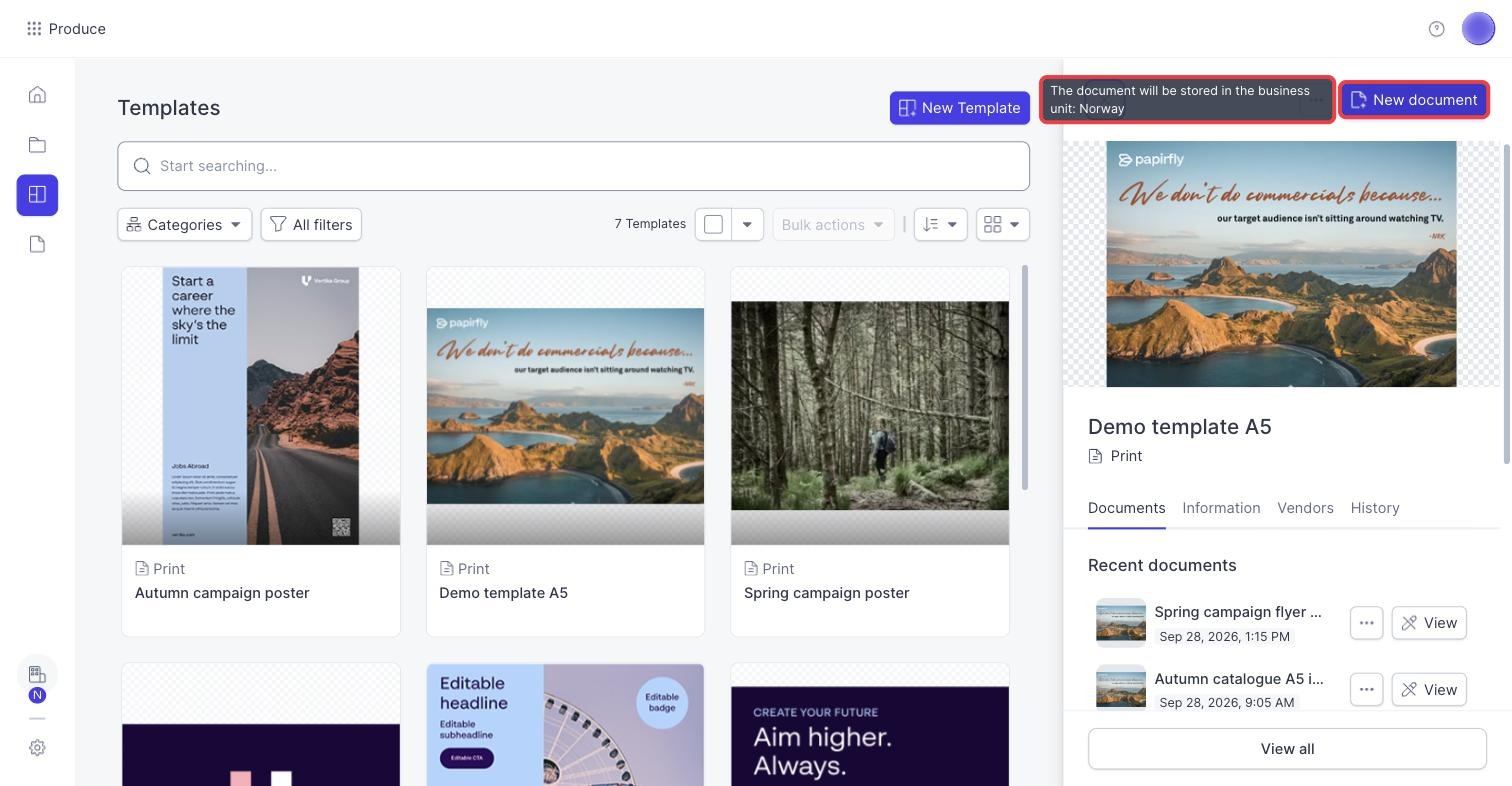Open the grid view mode dropdown

point(1003,224)
